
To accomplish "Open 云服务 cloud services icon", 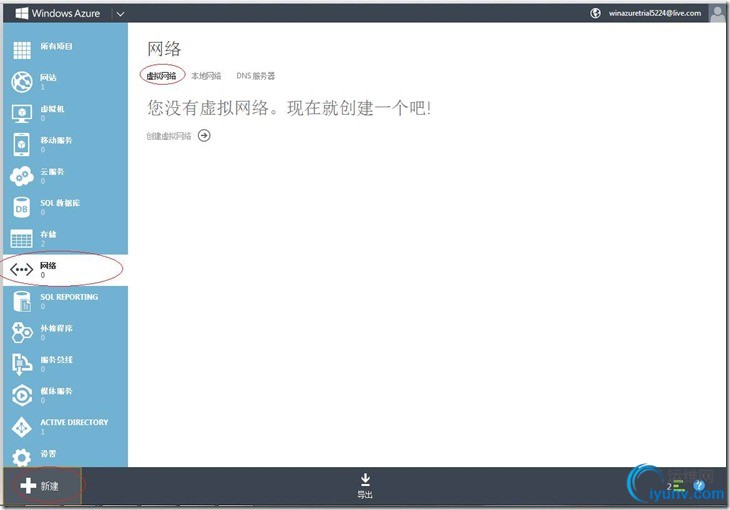I will pyautogui.click(x=22, y=176).
